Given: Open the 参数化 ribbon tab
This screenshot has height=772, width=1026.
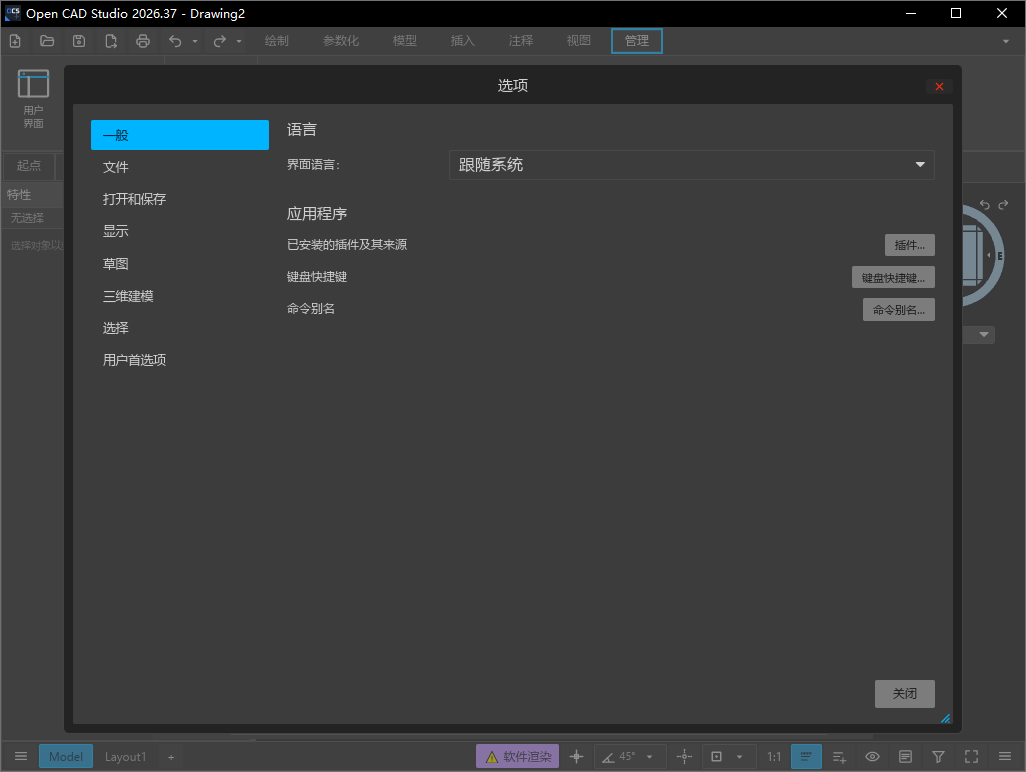Looking at the screenshot, I should [341, 41].
